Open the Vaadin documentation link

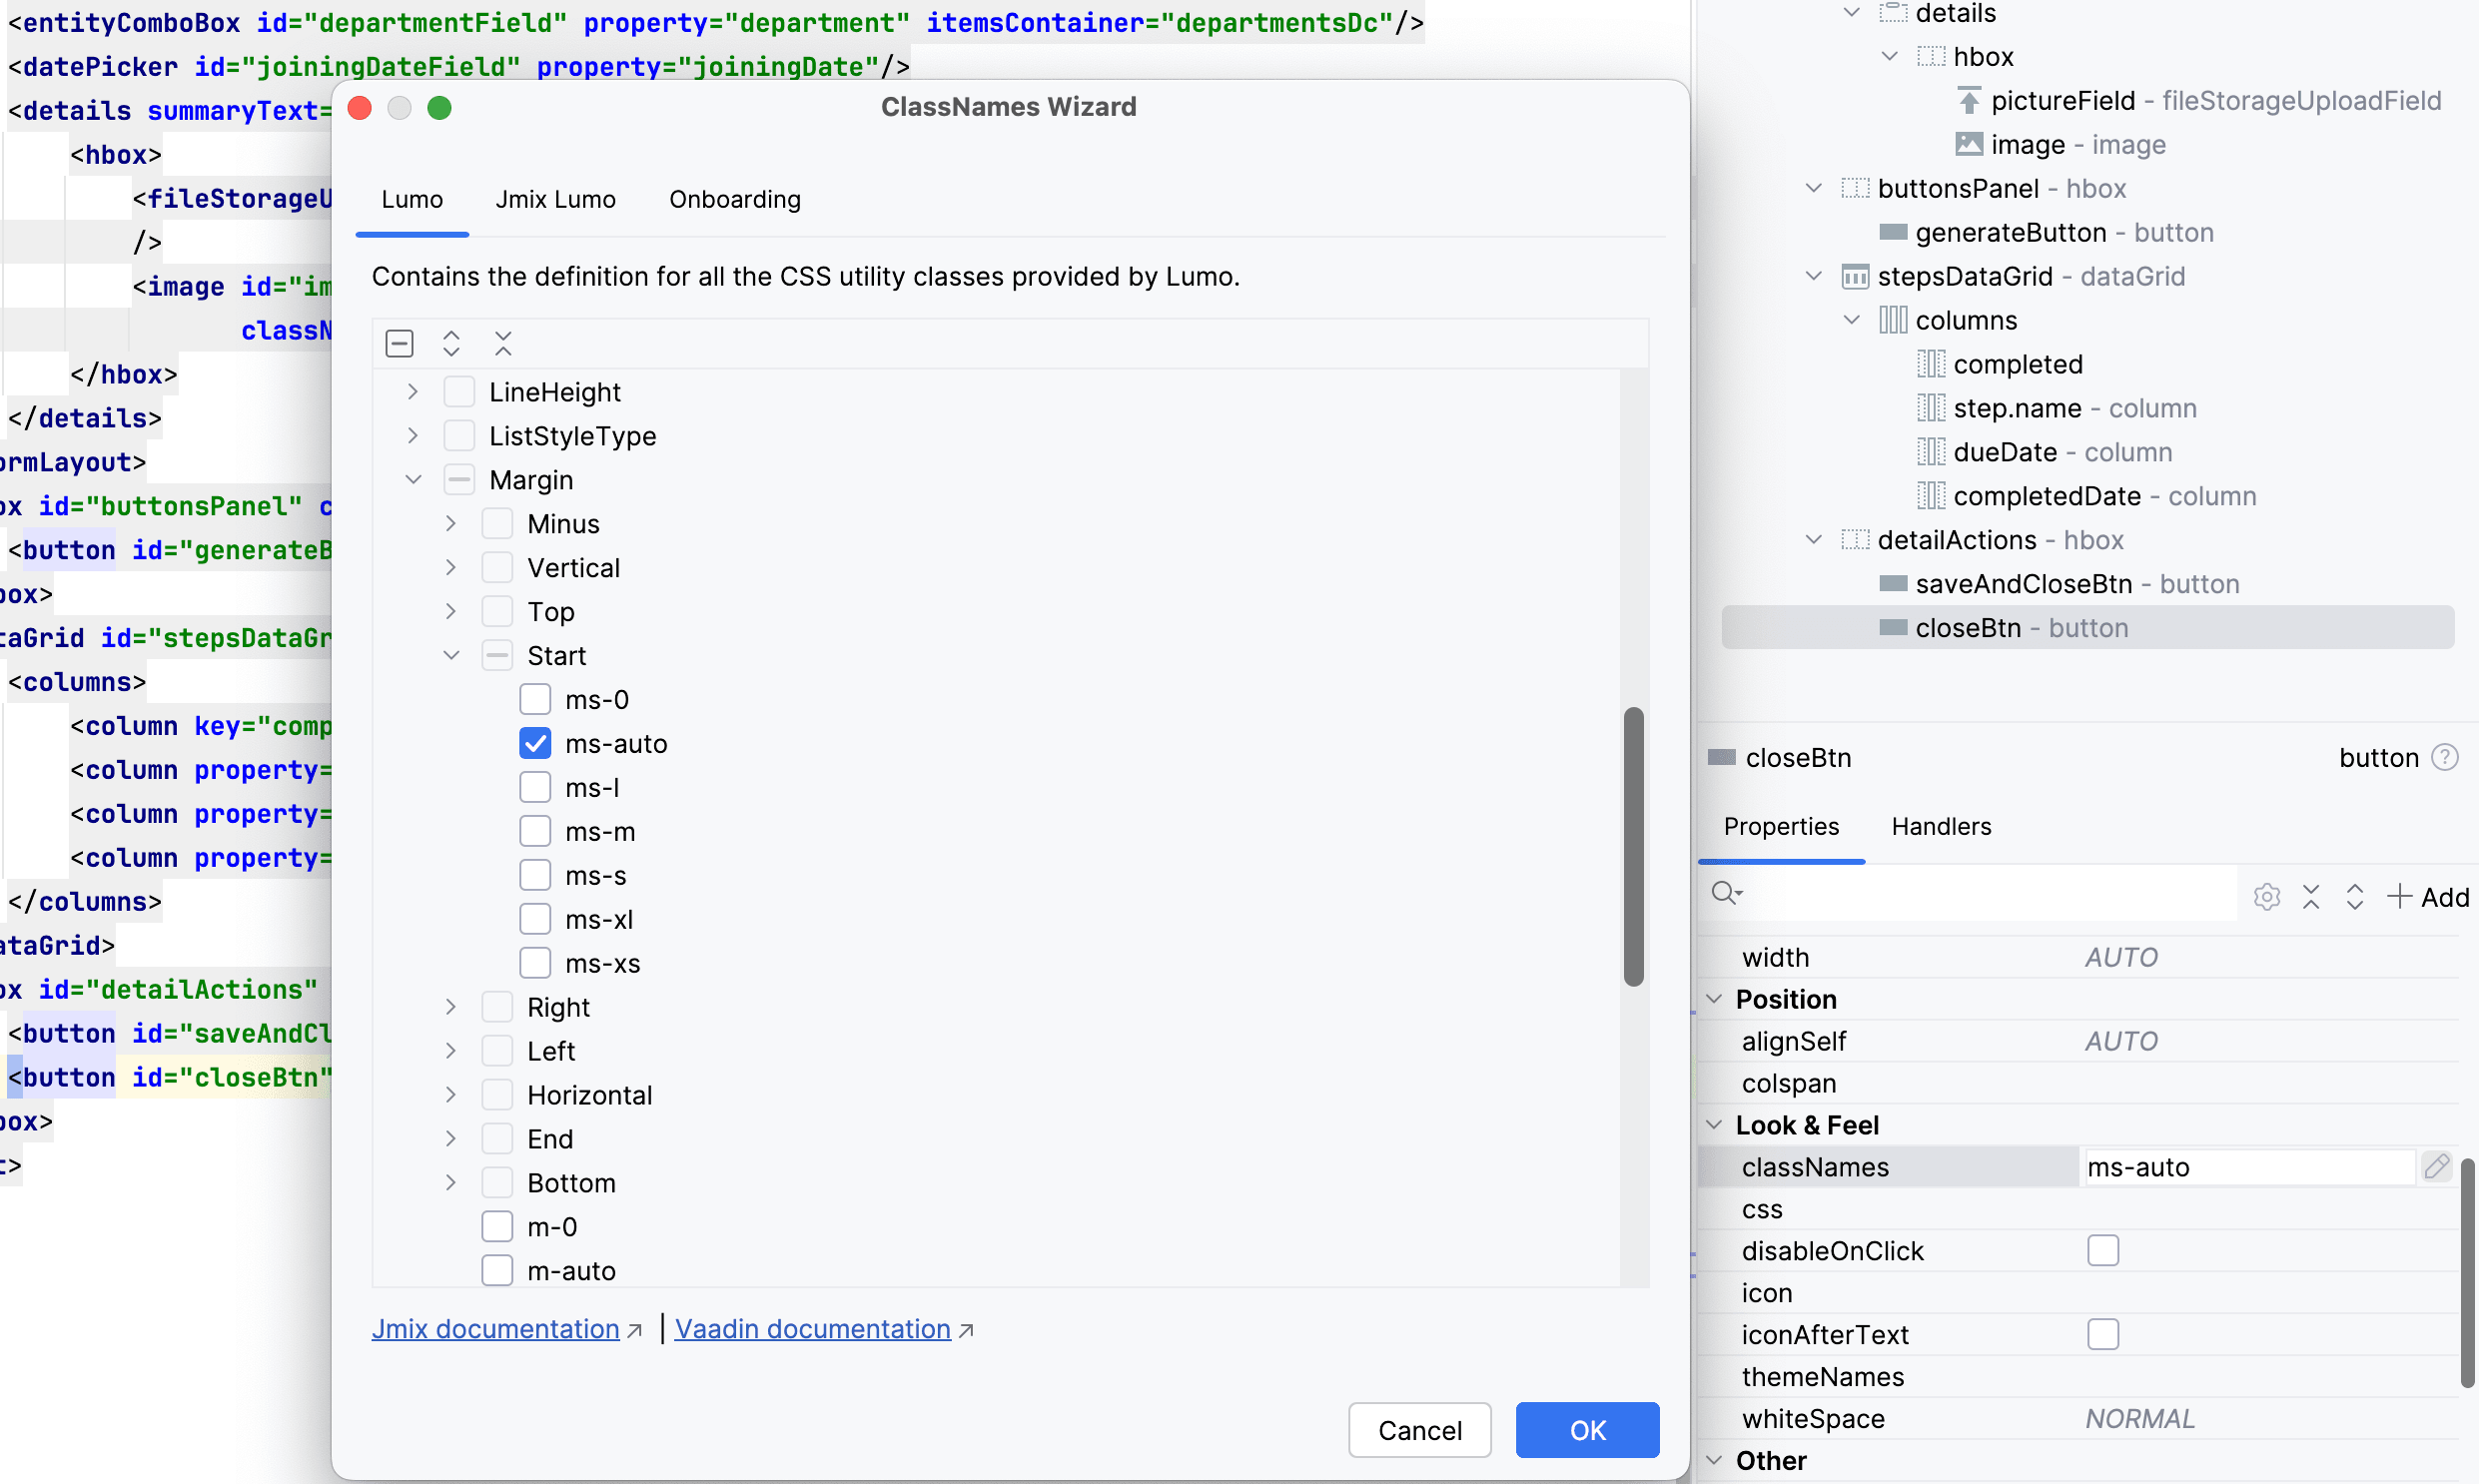pyautogui.click(x=812, y=1329)
